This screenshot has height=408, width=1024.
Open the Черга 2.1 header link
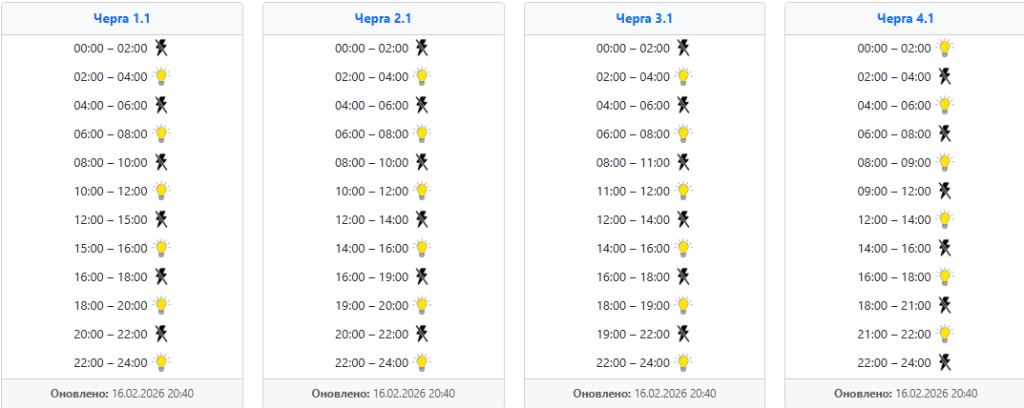coord(383,18)
